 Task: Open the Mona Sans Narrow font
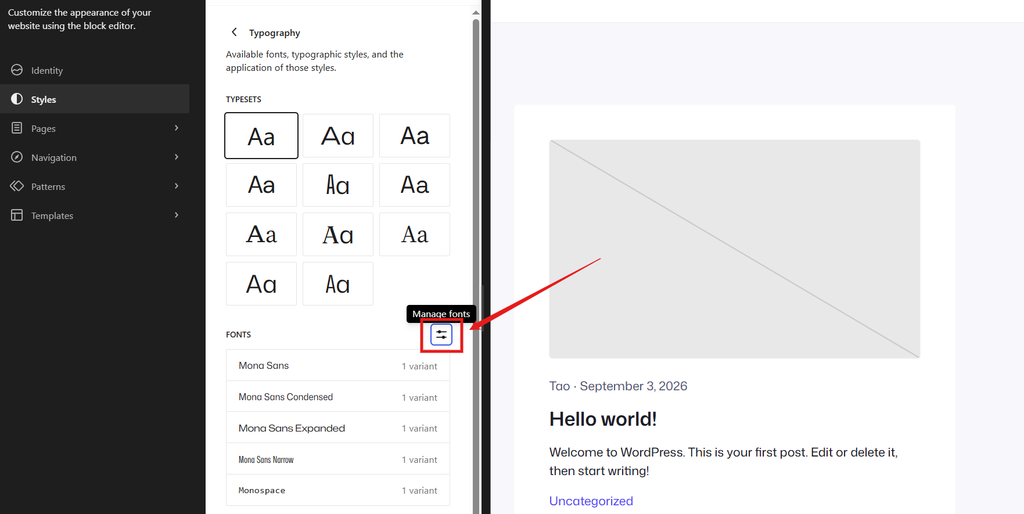point(338,459)
